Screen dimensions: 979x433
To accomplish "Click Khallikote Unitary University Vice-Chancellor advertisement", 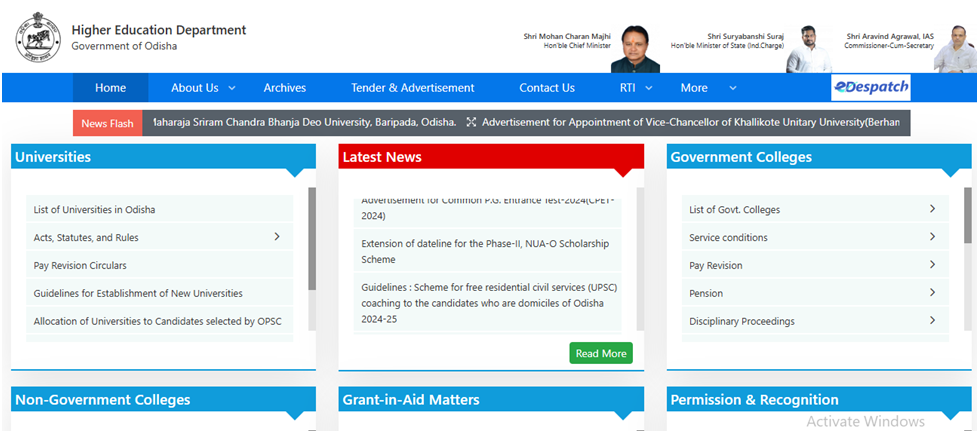I will tap(691, 122).
